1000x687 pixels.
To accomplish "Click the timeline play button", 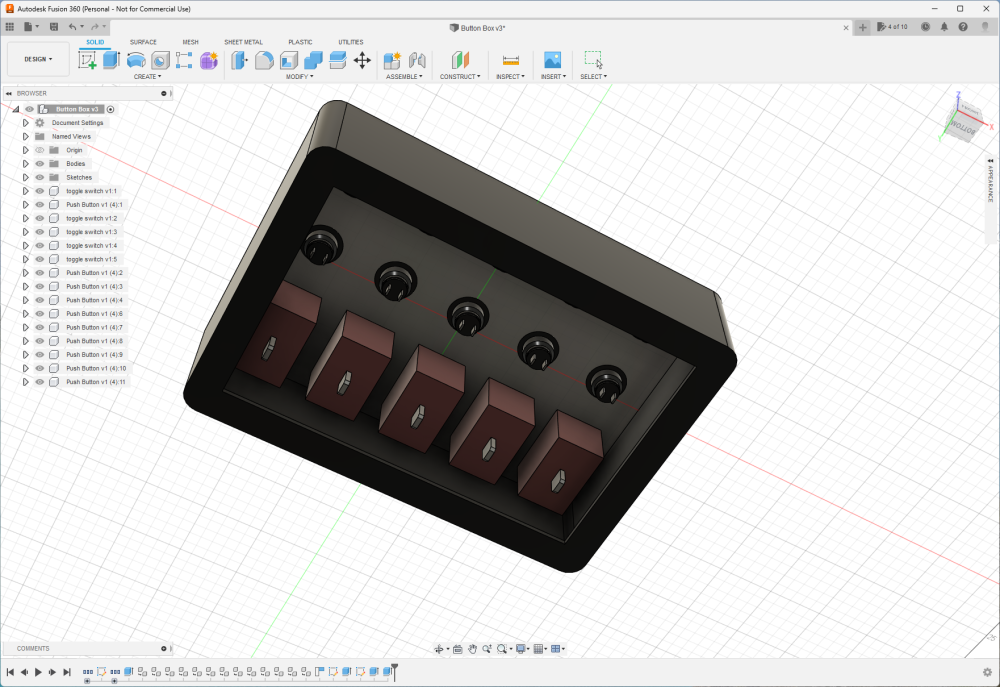I will tap(38, 672).
